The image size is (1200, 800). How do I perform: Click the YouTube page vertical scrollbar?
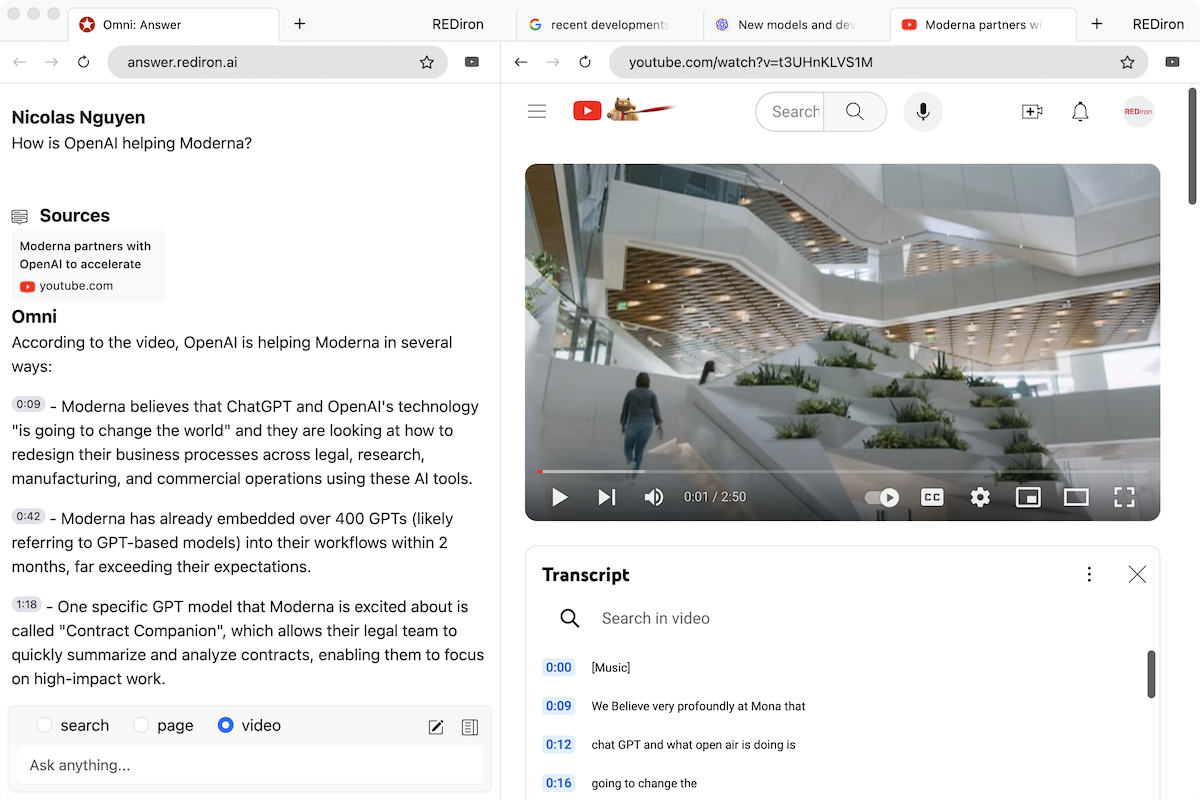[1191, 145]
